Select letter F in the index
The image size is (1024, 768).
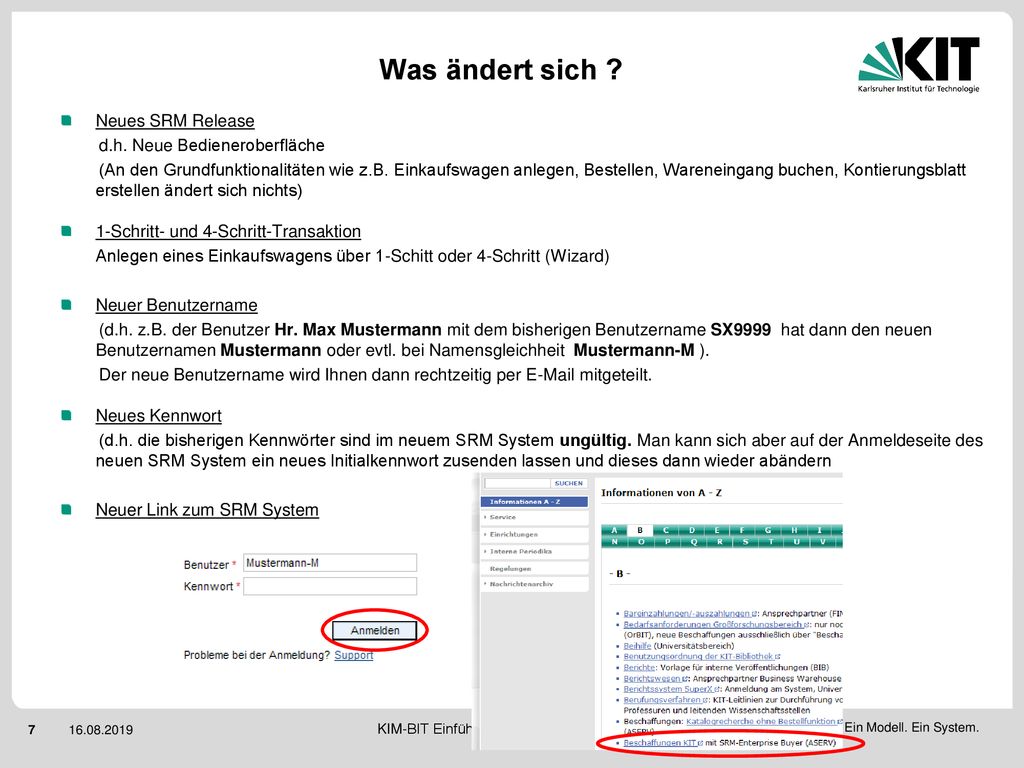pyautogui.click(x=742, y=530)
